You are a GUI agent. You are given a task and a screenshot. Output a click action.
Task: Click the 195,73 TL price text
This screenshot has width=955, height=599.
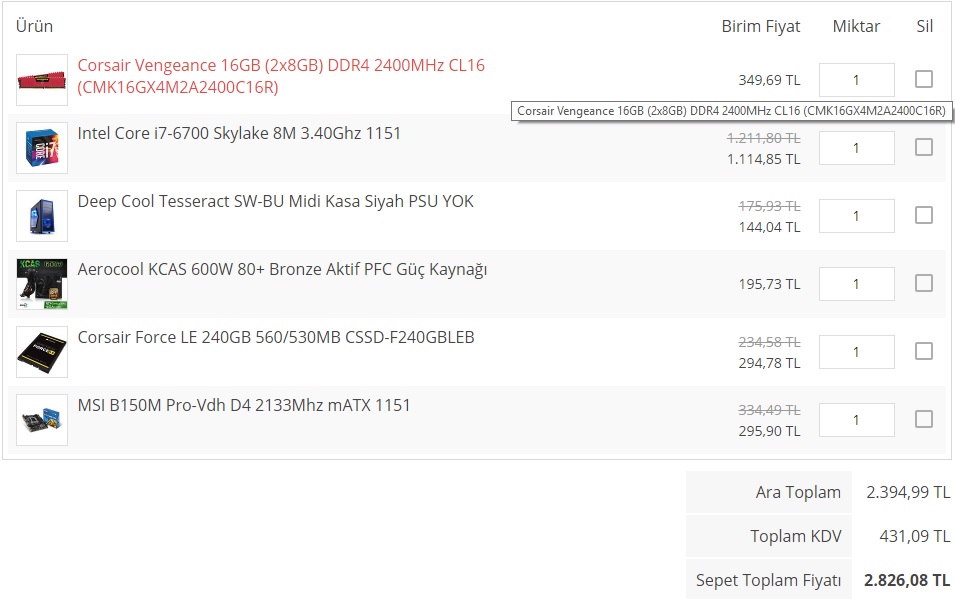(x=769, y=284)
